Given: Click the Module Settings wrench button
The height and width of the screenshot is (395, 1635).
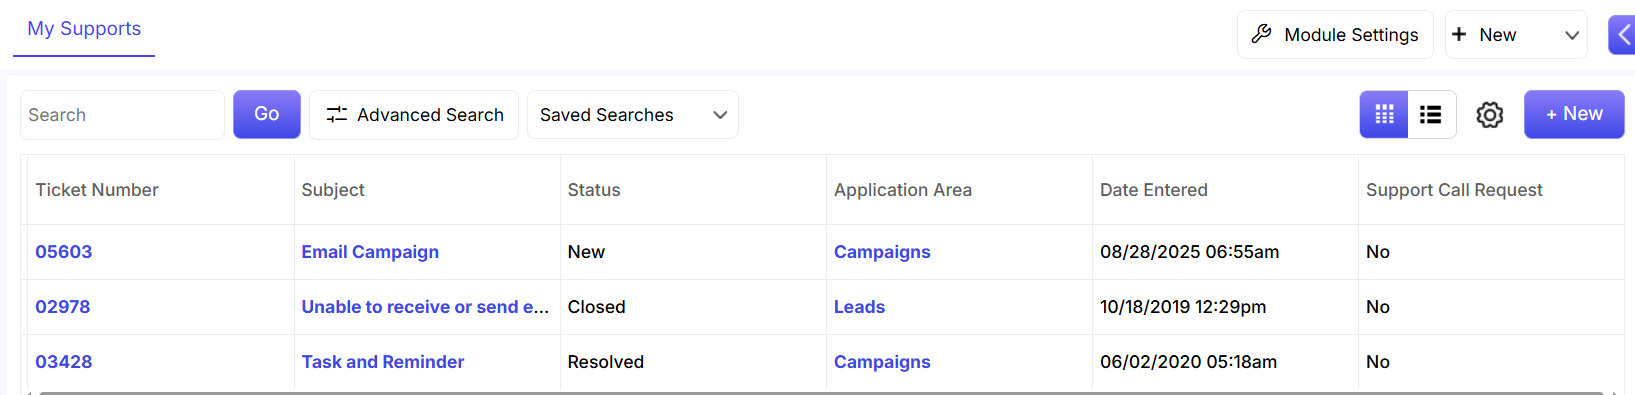Looking at the screenshot, I should click(x=1335, y=35).
